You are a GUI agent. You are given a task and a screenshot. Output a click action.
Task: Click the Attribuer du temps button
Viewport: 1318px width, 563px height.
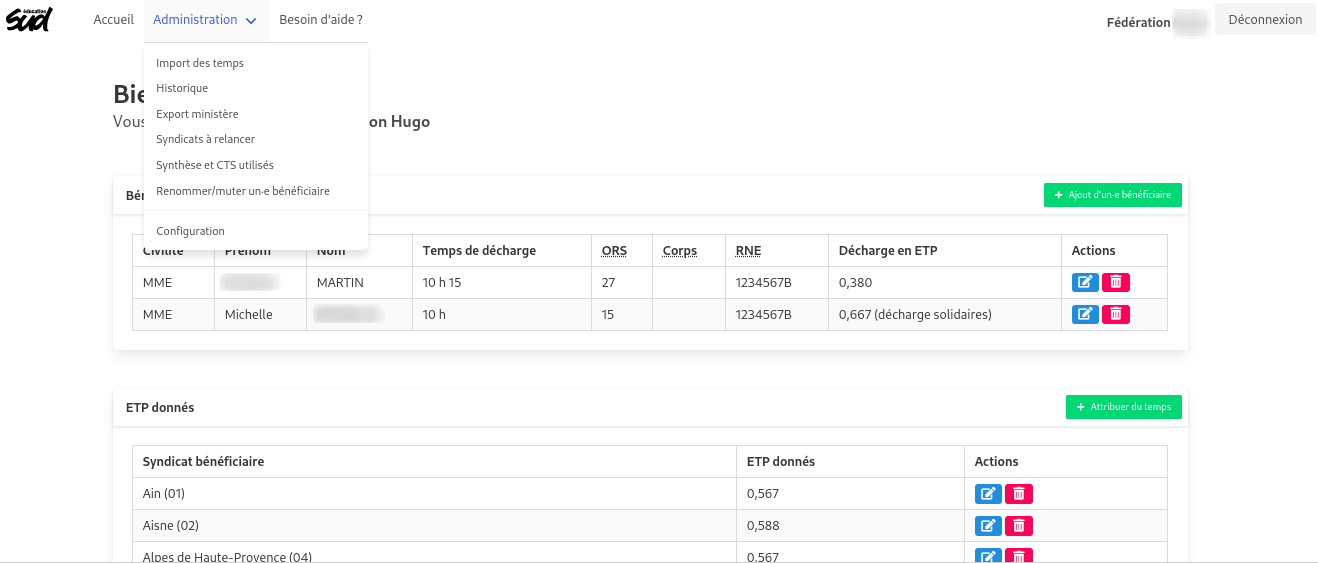coord(1123,407)
